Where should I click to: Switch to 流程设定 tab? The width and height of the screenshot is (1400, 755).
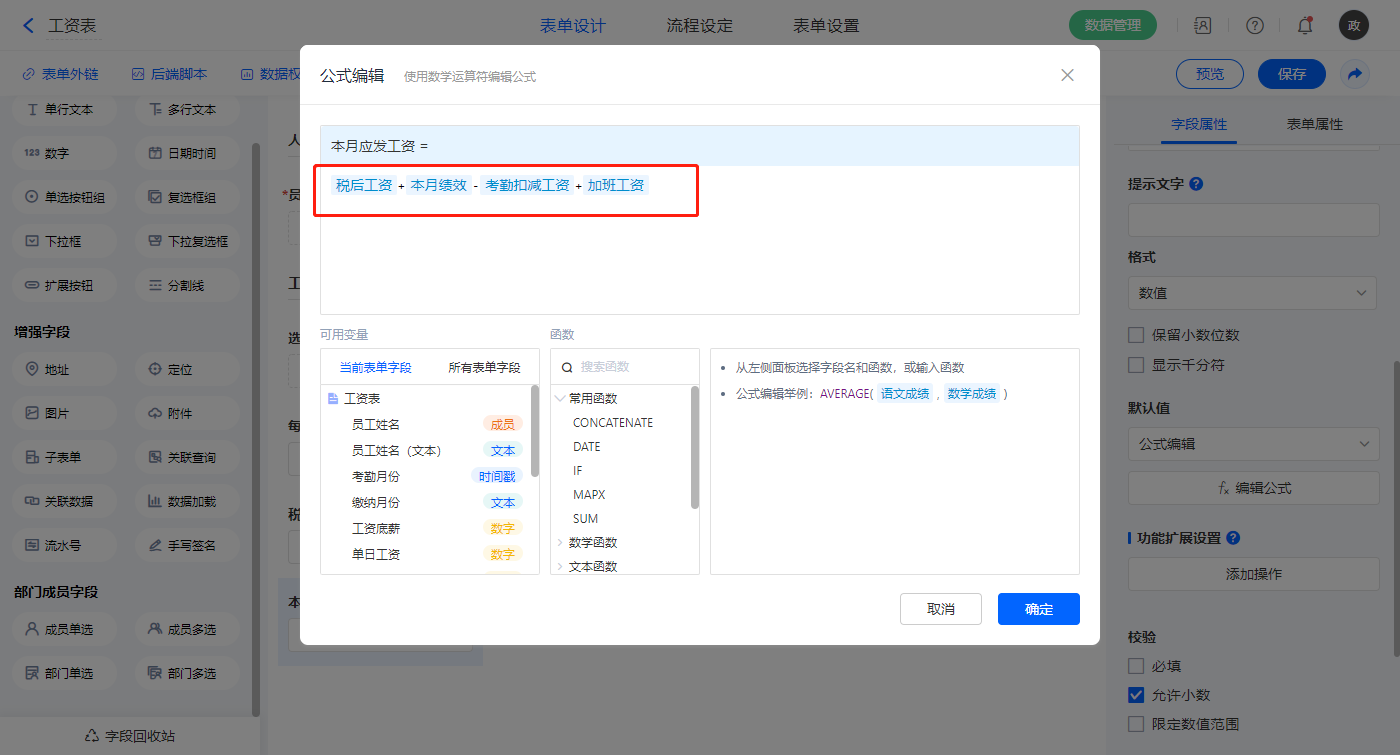coord(699,26)
